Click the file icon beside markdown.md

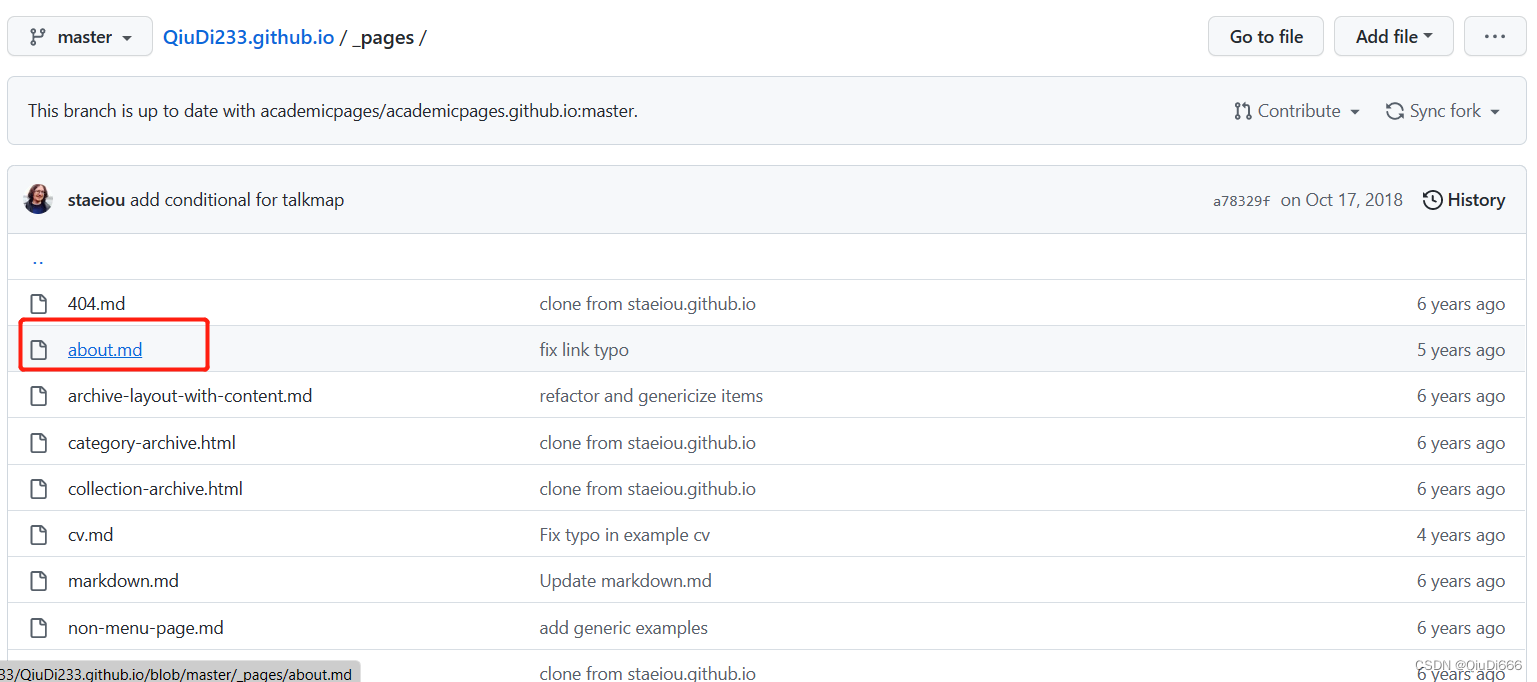pos(39,581)
